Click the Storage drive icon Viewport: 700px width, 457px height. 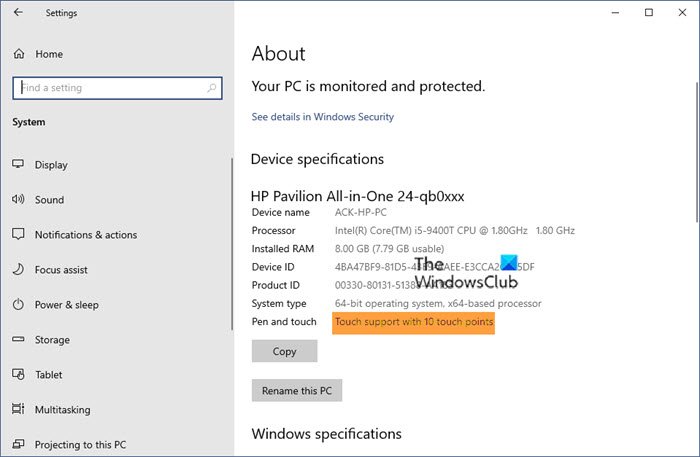[x=18, y=340]
